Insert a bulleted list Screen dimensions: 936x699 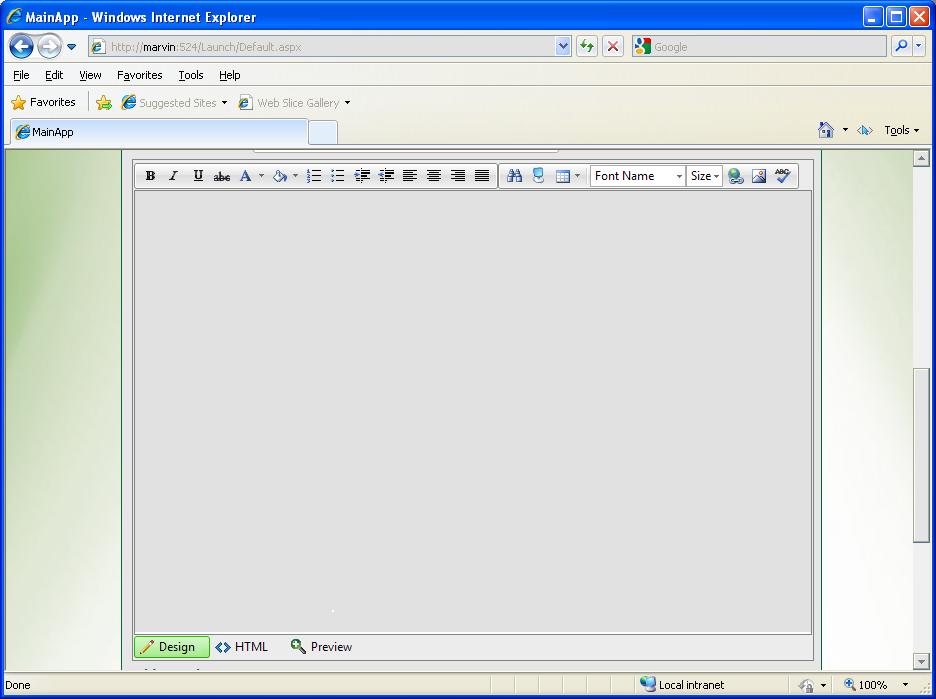tap(338, 175)
